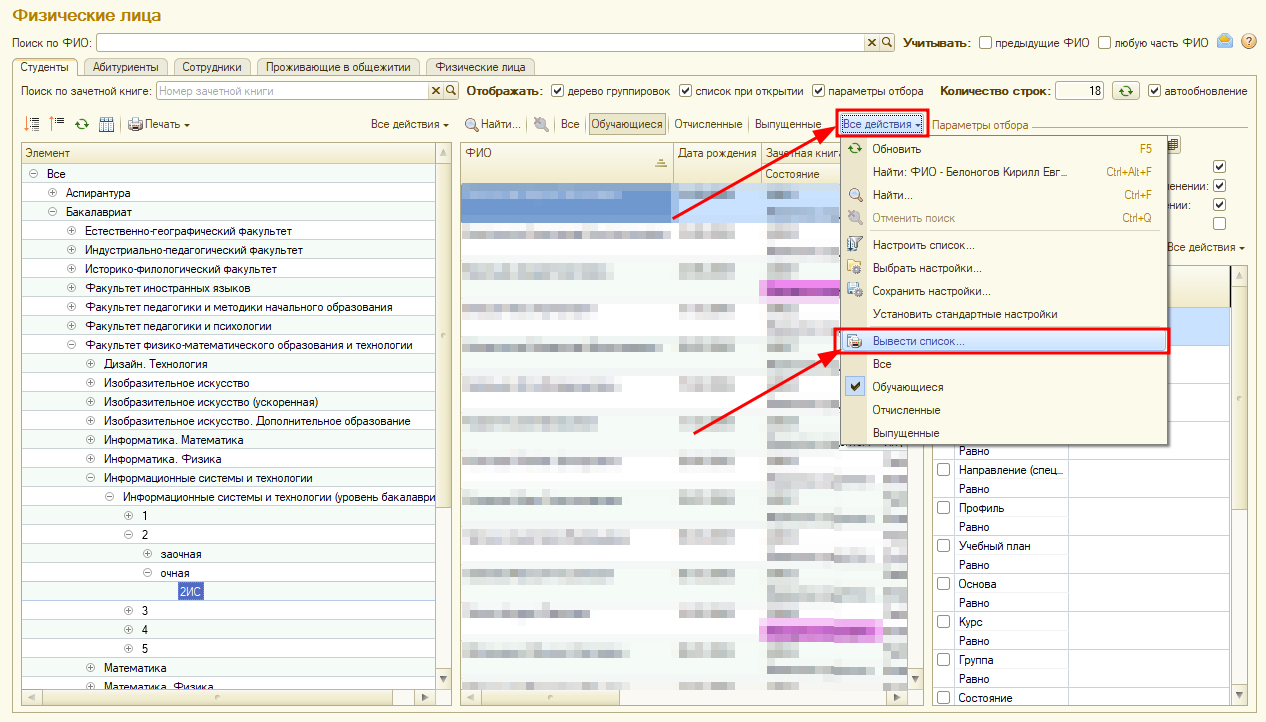Click the Номер зачетной книги input field
Image resolution: width=1266 pixels, height=722 pixels.
click(292, 91)
